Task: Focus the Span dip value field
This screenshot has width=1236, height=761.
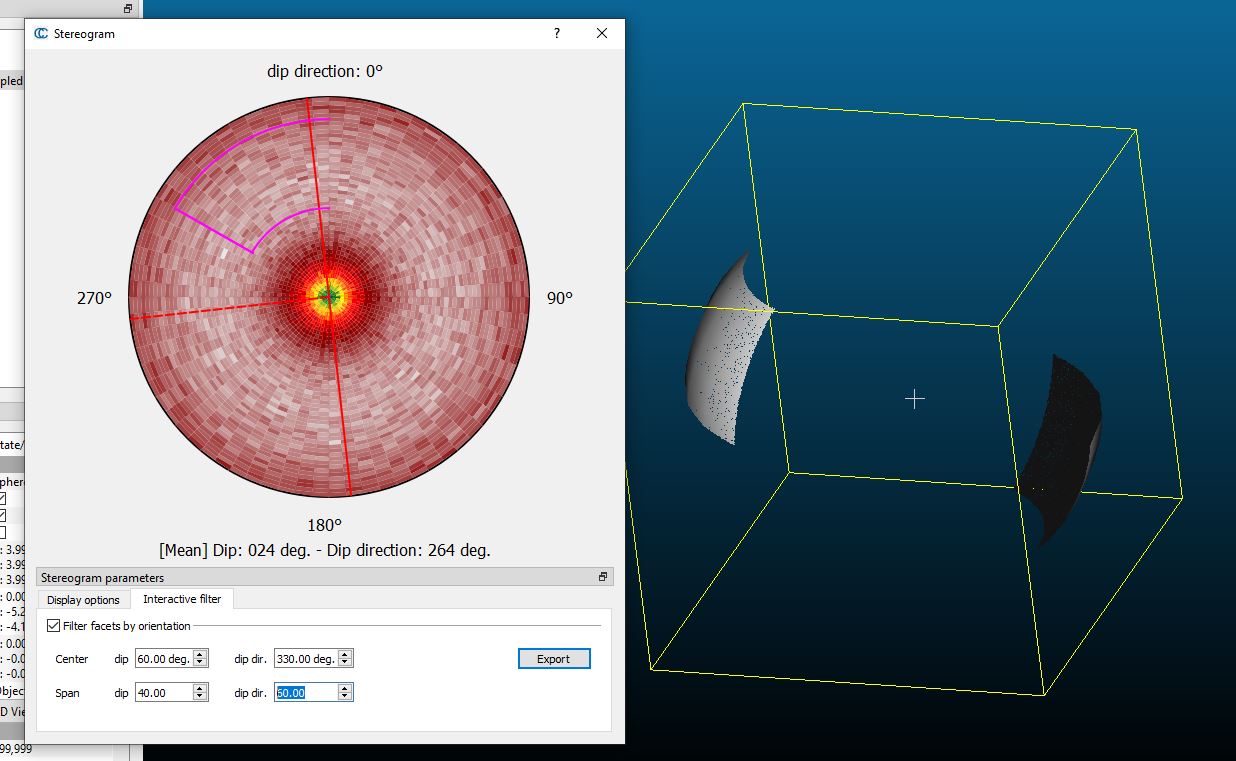Action: coord(162,692)
